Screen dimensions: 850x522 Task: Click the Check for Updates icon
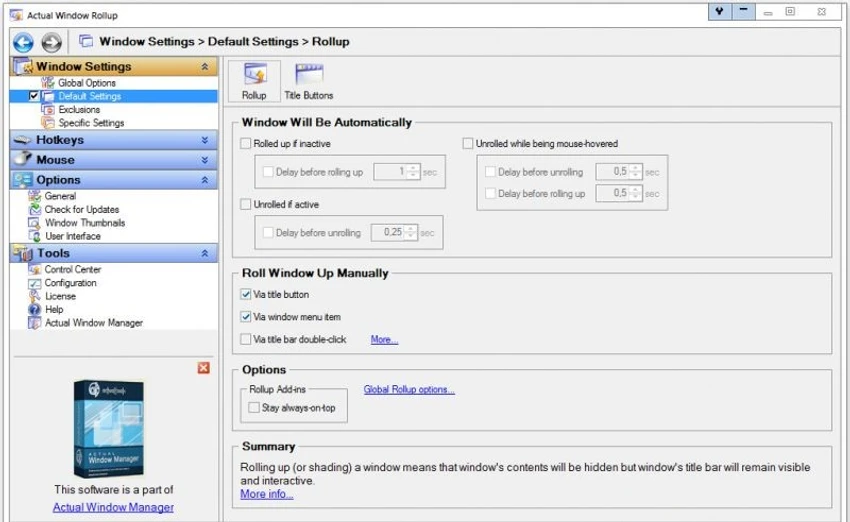pyautogui.click(x=35, y=209)
